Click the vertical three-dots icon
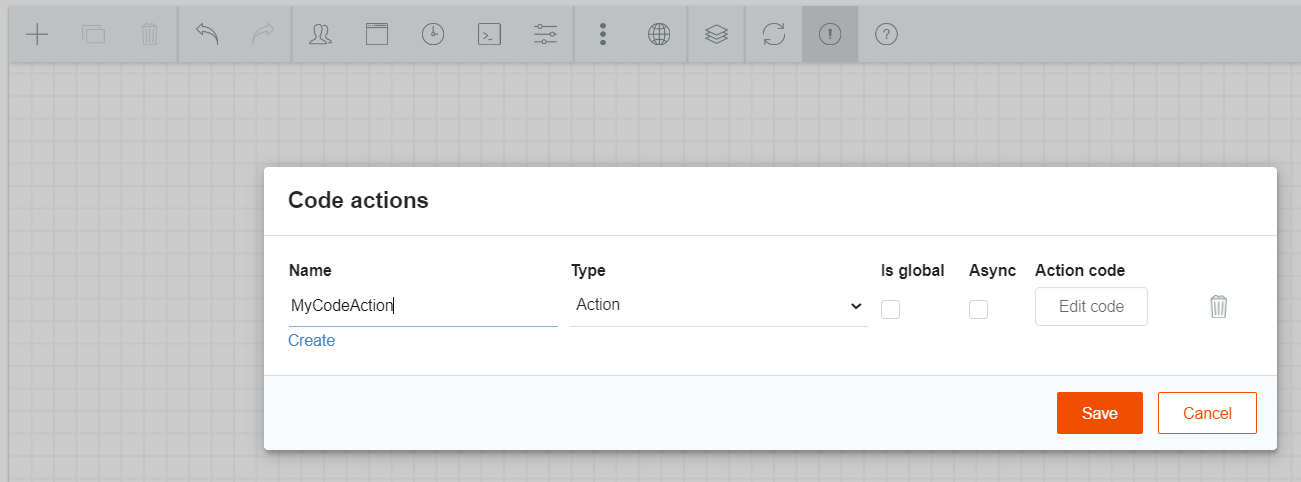1301x482 pixels. (603, 34)
